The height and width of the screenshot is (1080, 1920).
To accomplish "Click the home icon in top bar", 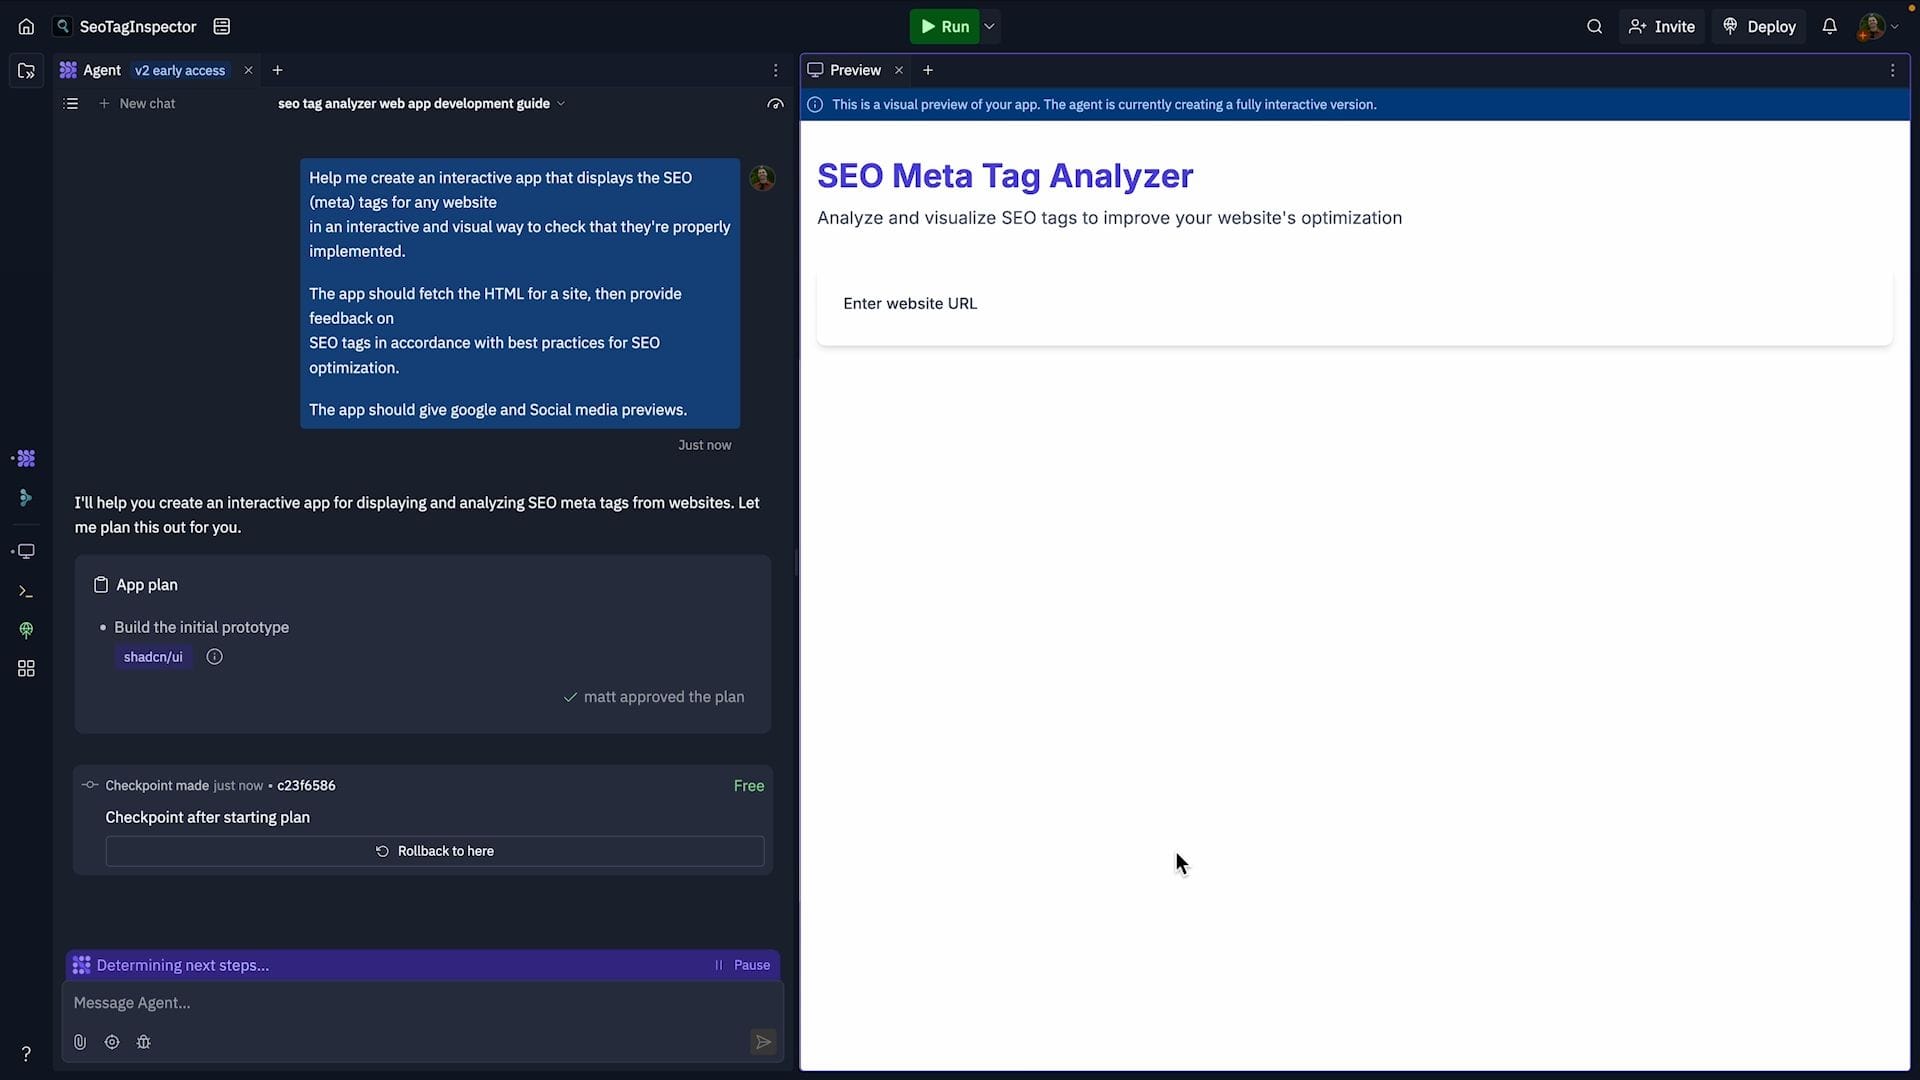I will click(x=26, y=27).
